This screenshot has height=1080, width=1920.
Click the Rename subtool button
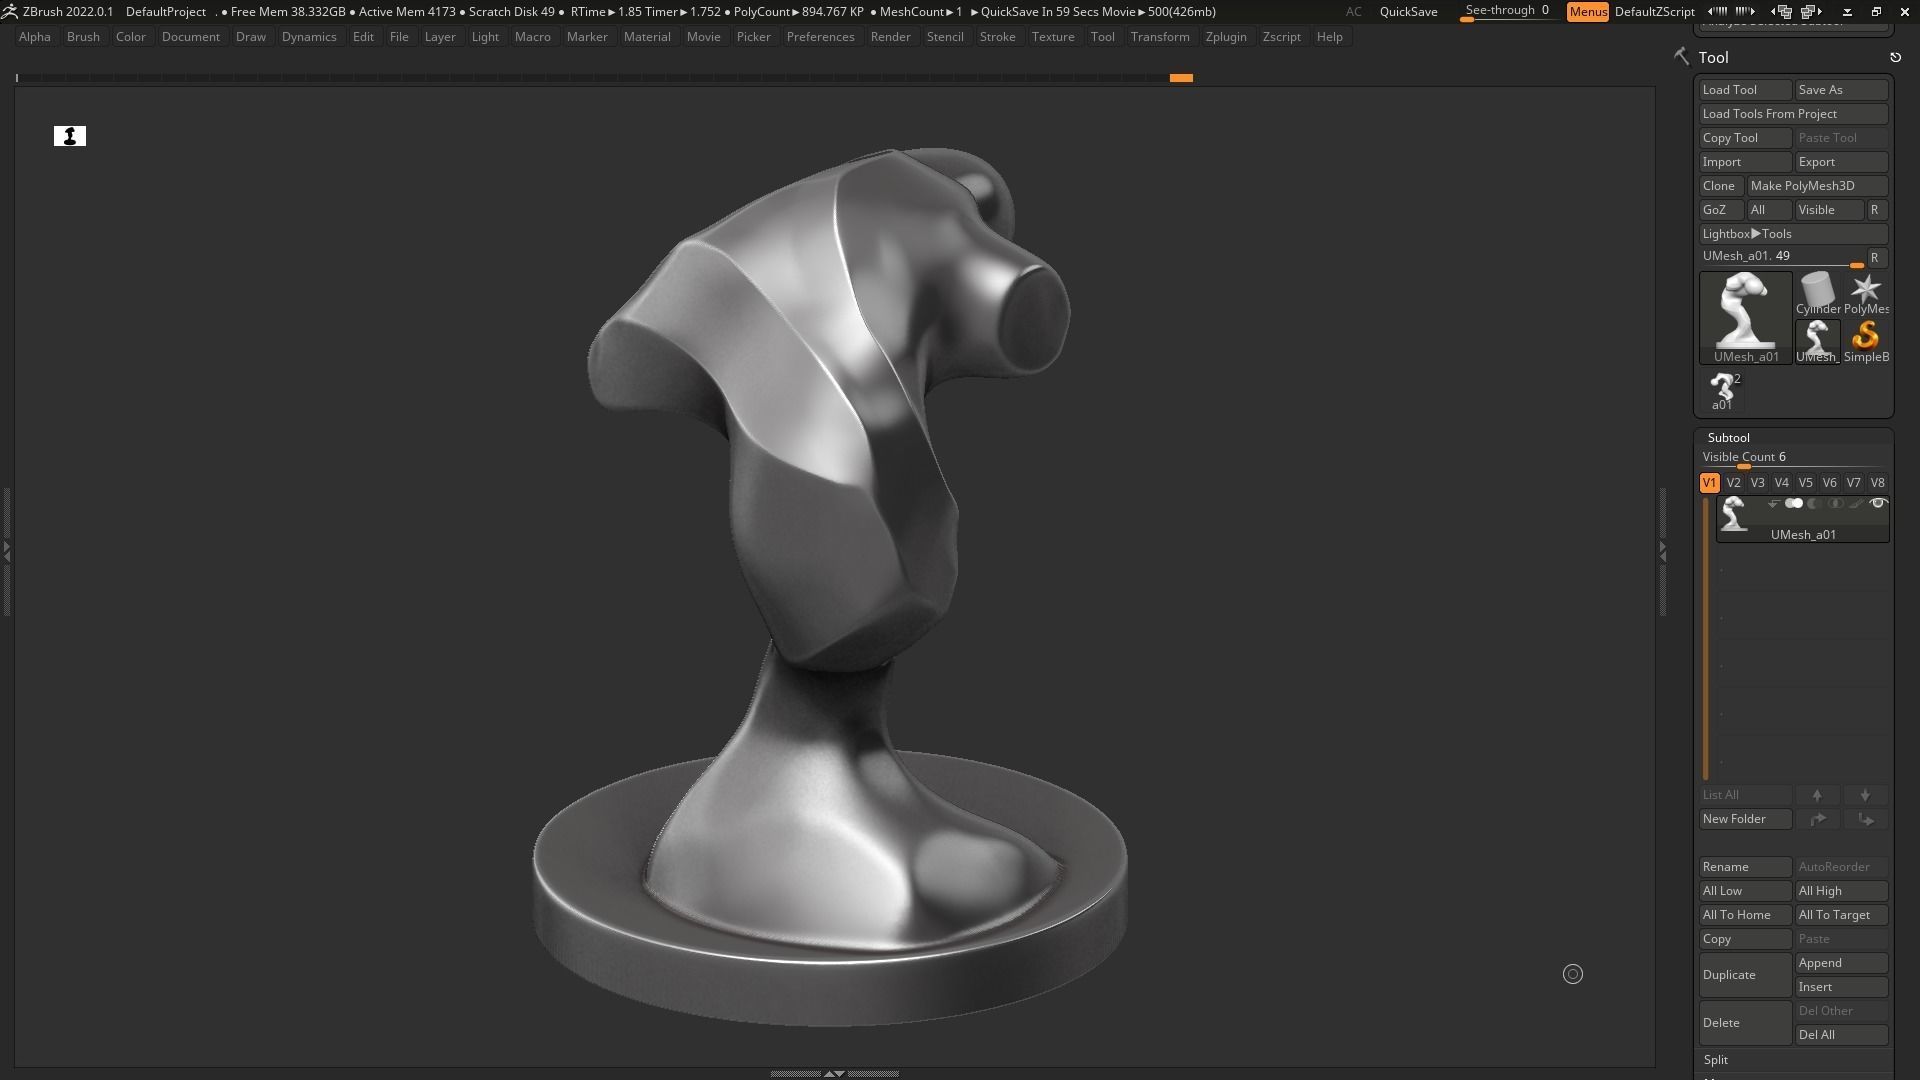pyautogui.click(x=1746, y=867)
